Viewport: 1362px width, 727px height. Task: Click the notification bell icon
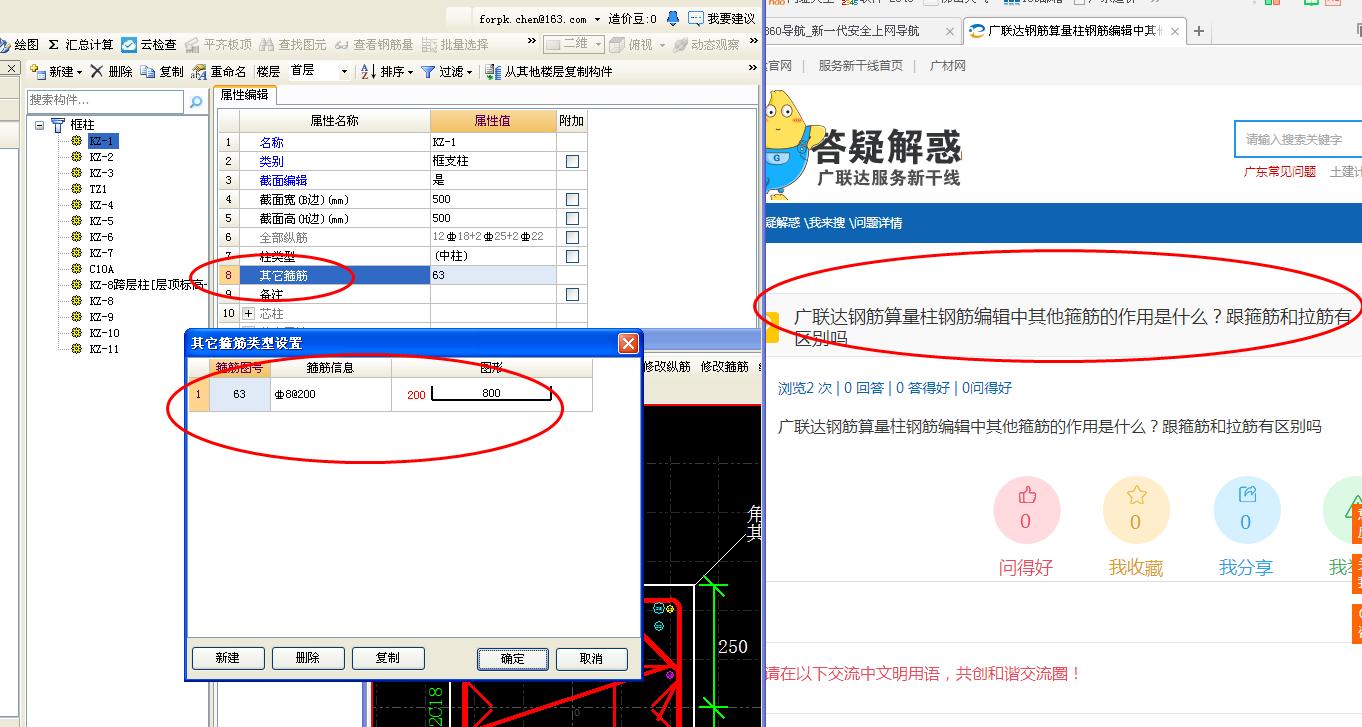[x=672, y=18]
